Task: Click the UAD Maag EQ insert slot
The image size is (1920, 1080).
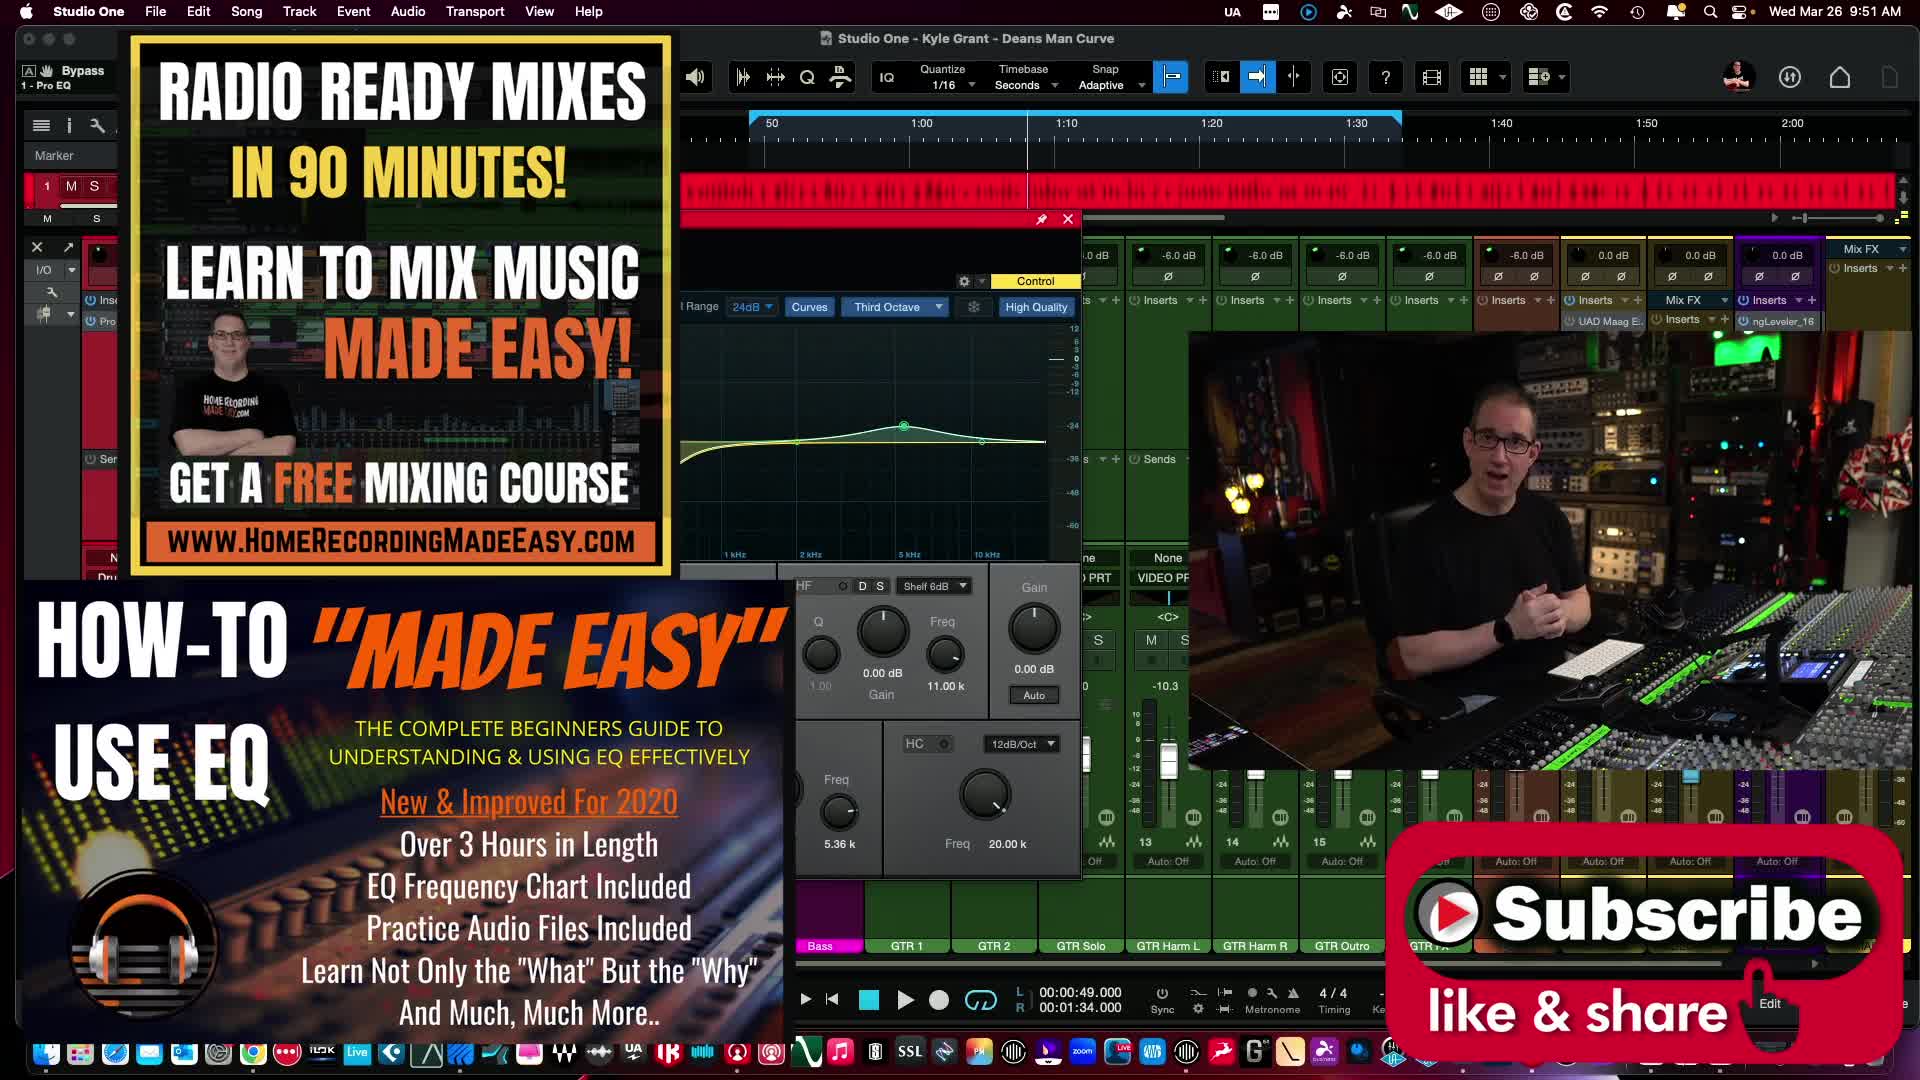Action: tap(1602, 321)
